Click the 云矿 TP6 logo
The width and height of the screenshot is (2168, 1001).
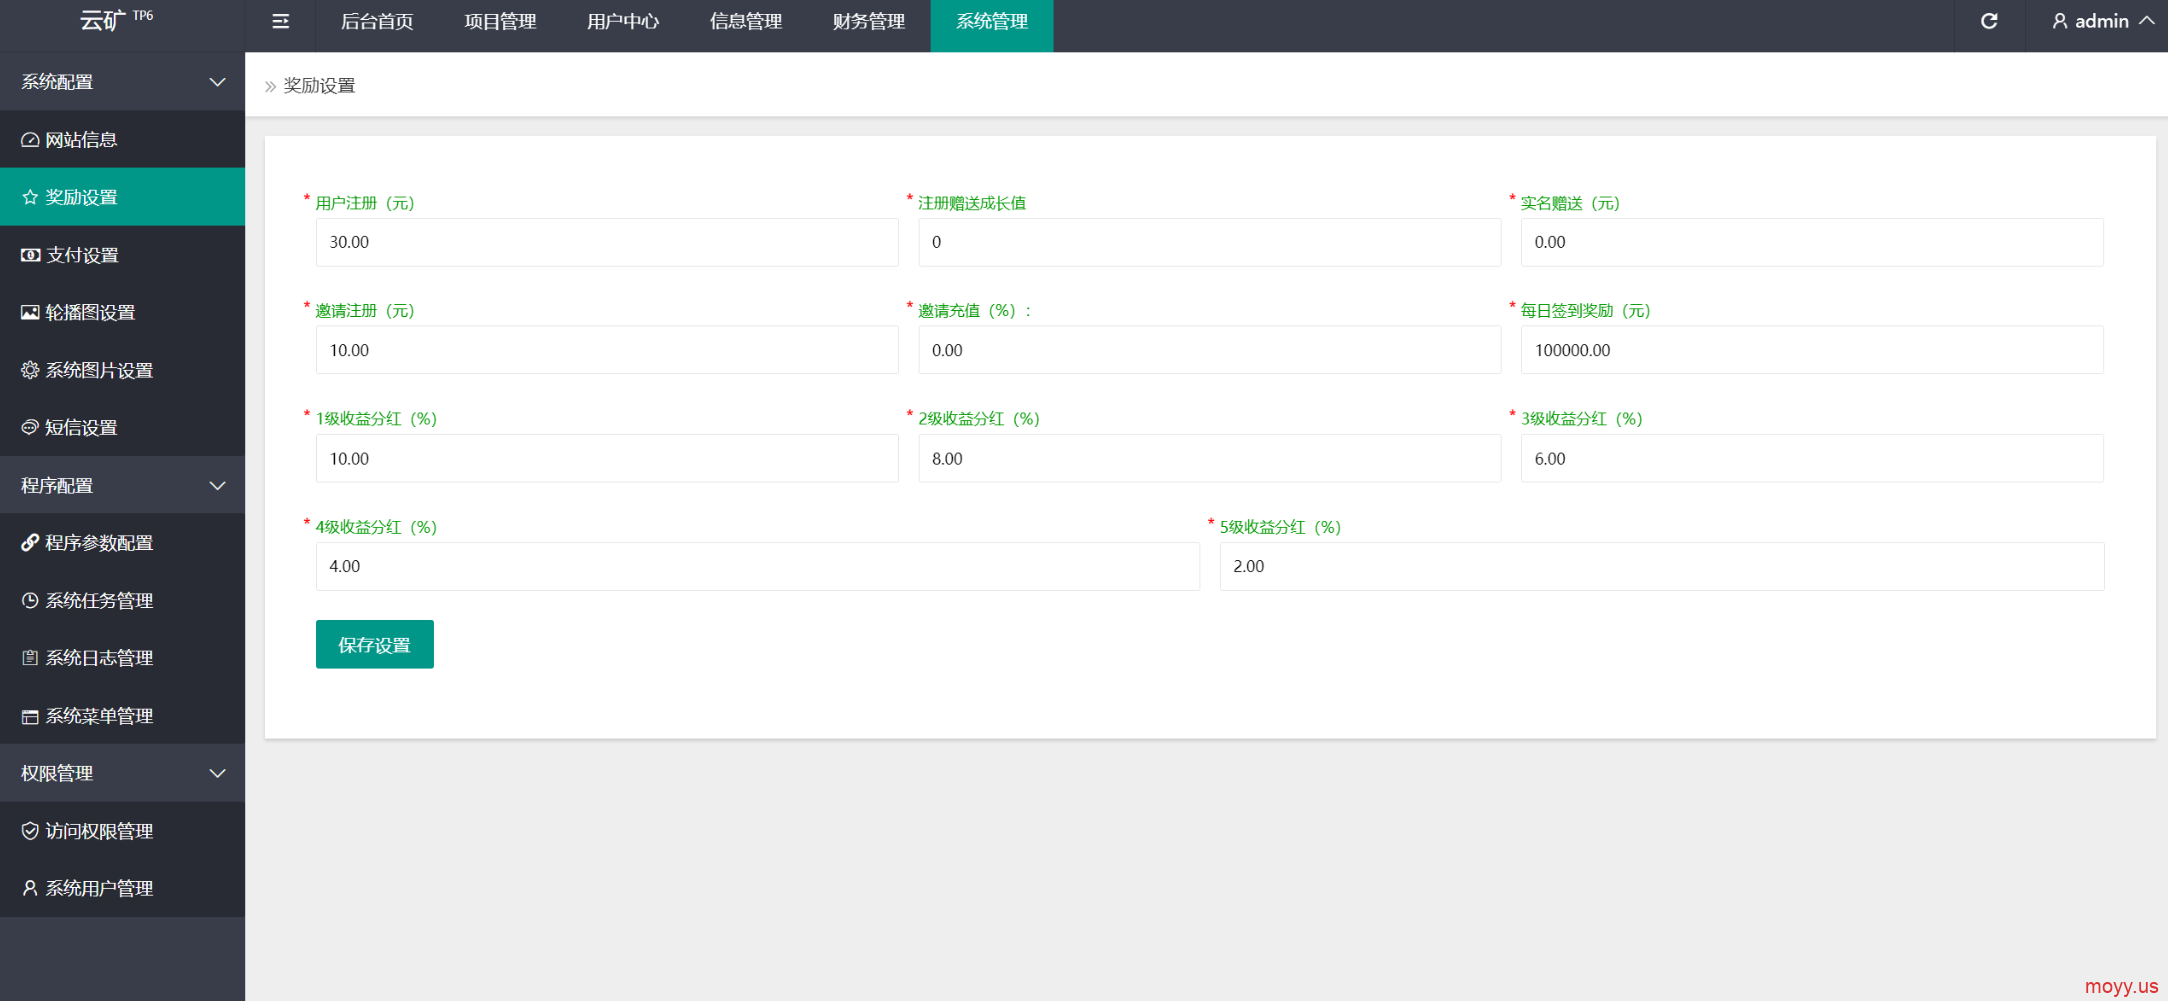click(x=117, y=20)
